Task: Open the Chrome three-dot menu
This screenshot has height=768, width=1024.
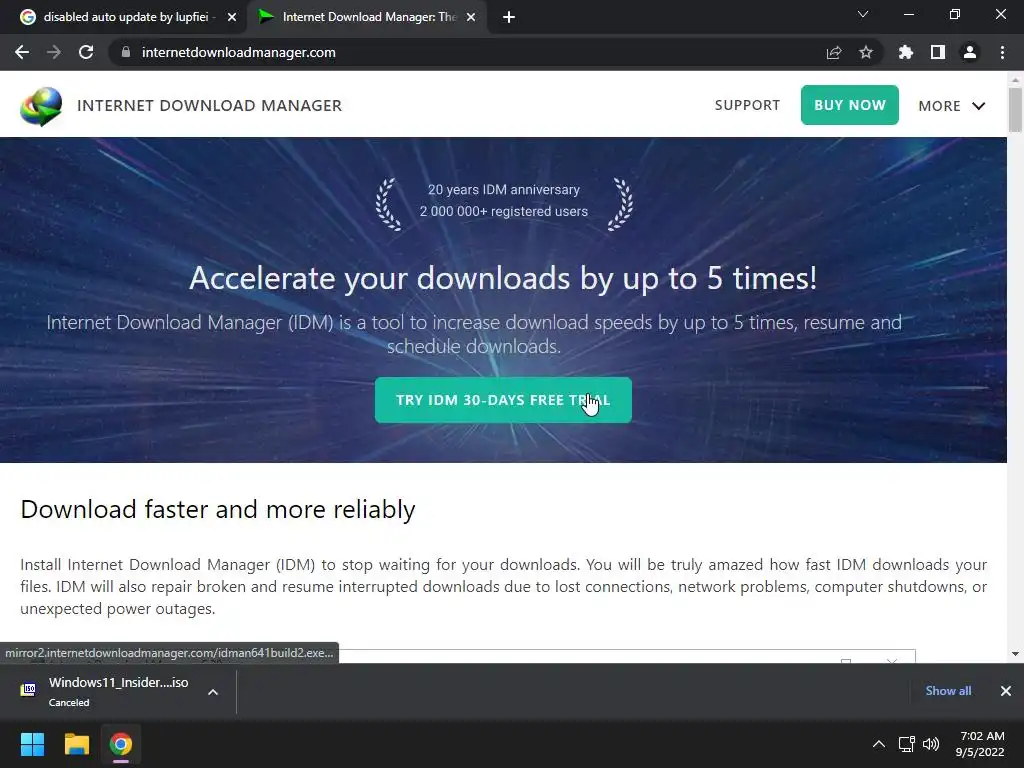Action: coord(1002,52)
